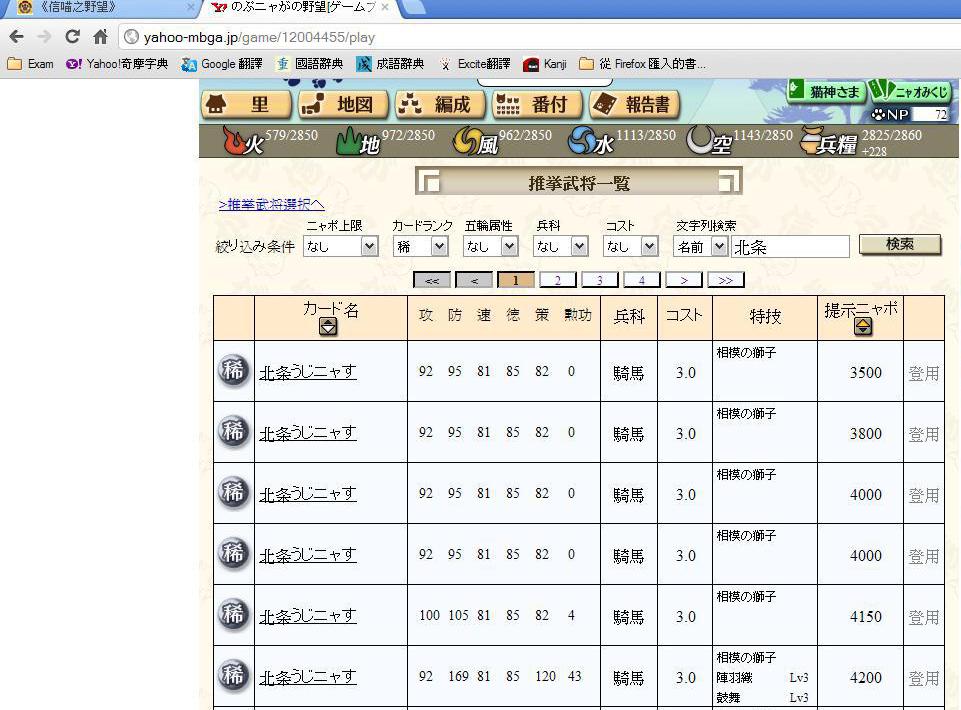The width and height of the screenshot is (961, 710).
Task: Click 登用 for the 3800 card
Action: [924, 434]
